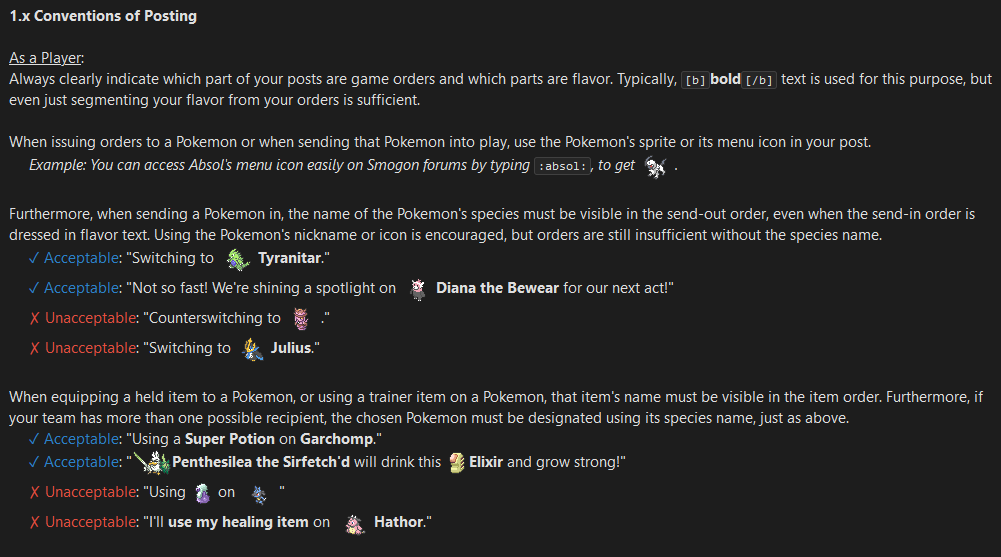Image resolution: width=1001 pixels, height=557 pixels.
Task: Click the '[/b]' closing code tag
Action: (x=759, y=80)
